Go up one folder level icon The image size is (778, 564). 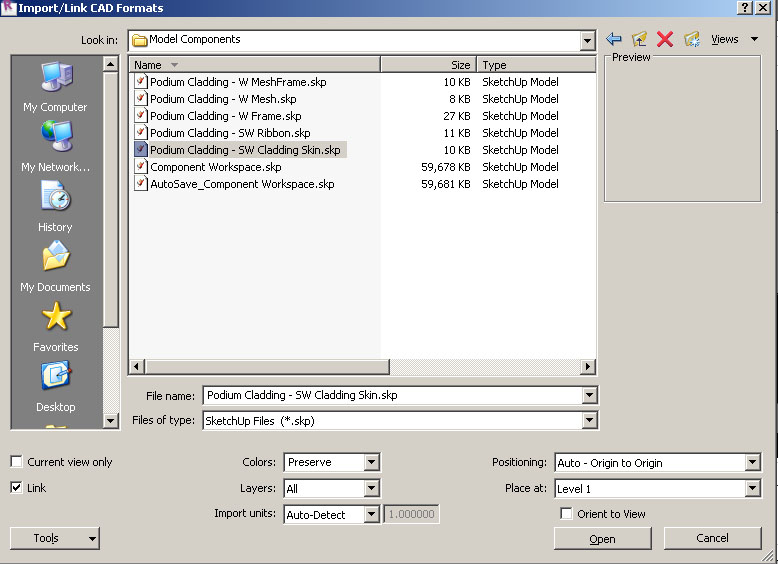[x=639, y=39]
